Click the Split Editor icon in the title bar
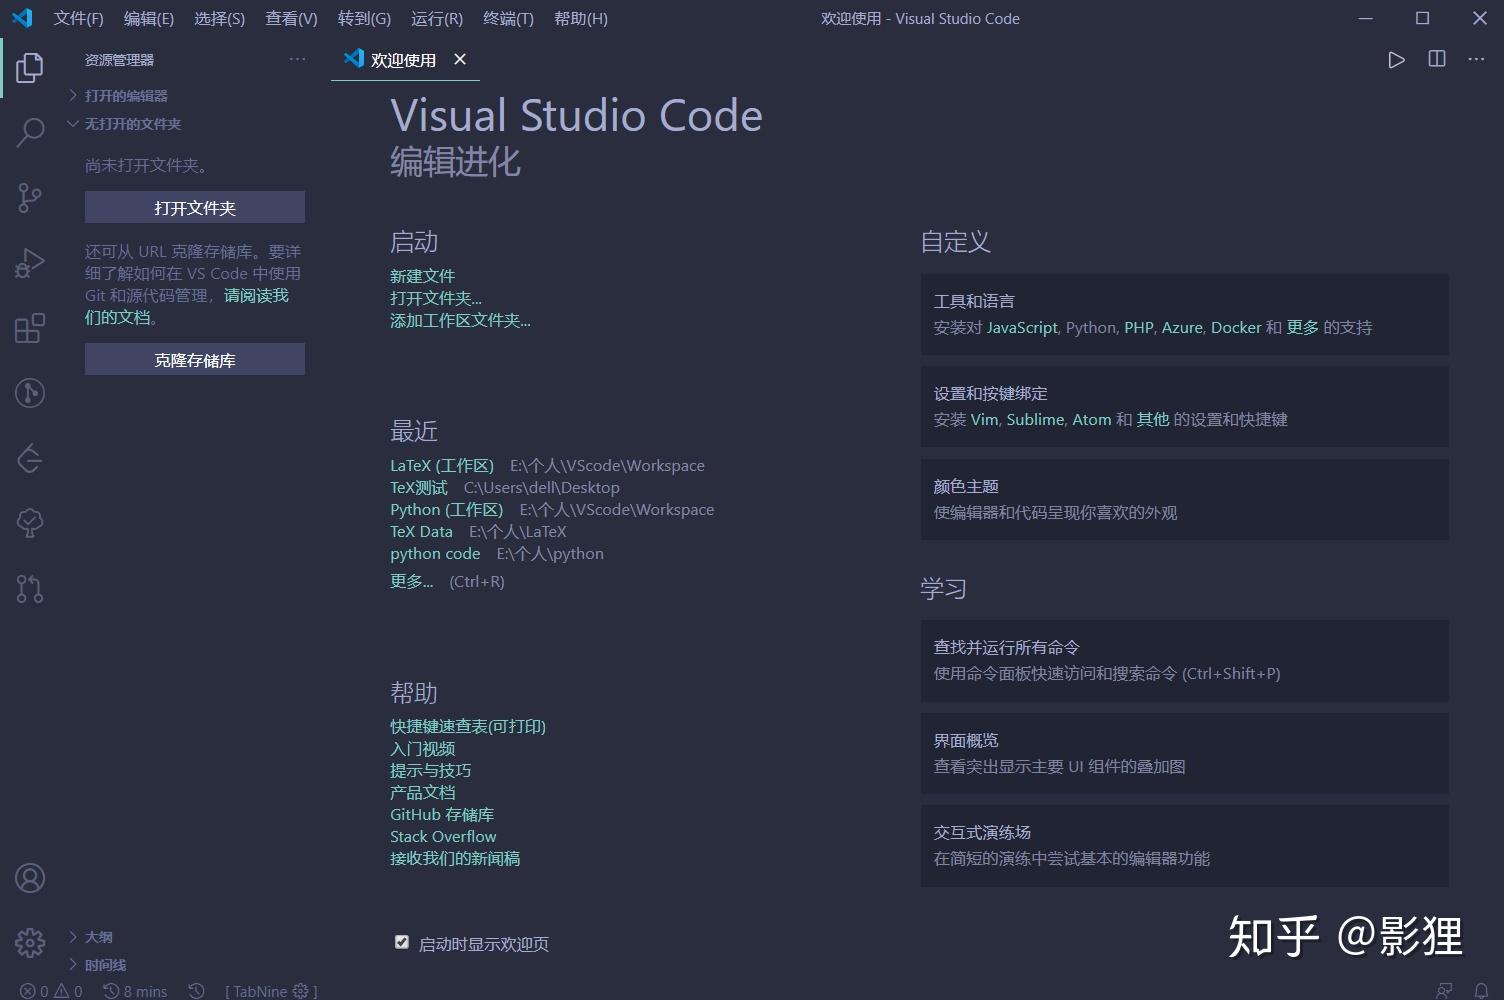The image size is (1504, 1000). (1436, 59)
